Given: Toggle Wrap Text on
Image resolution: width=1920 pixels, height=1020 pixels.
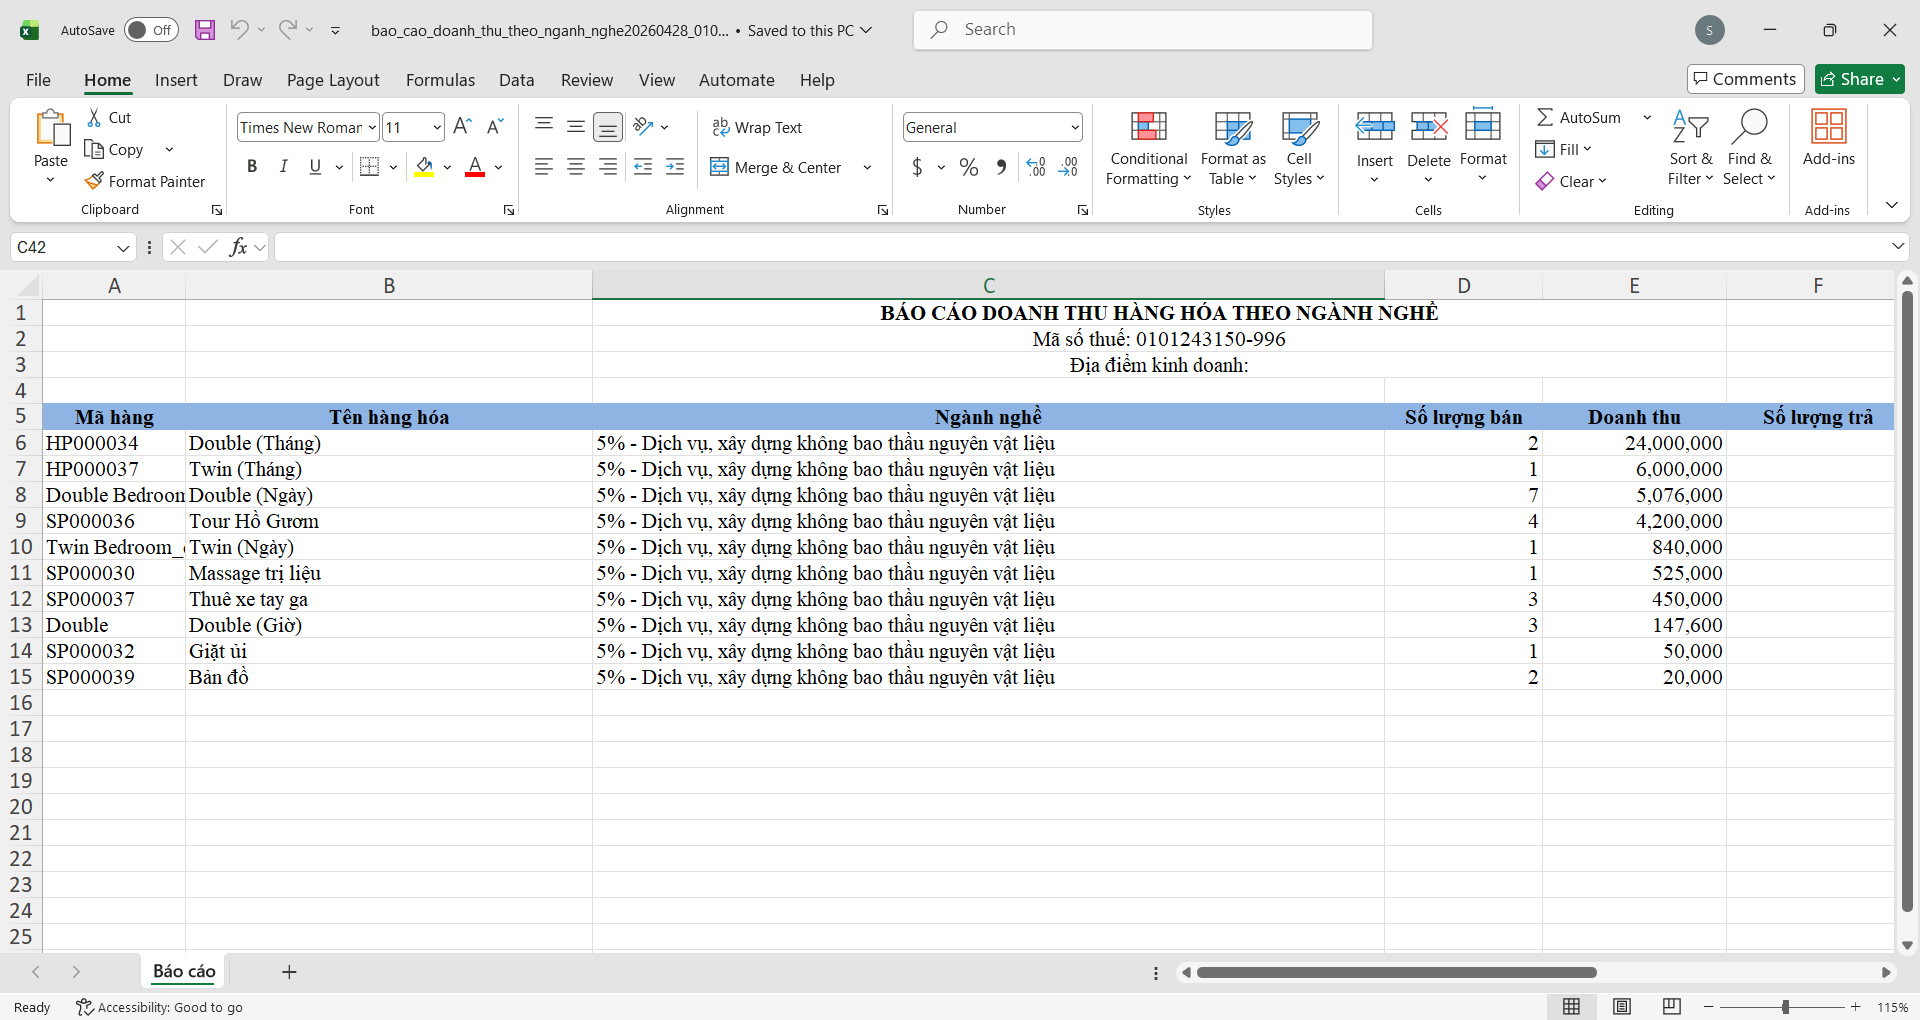Looking at the screenshot, I should [757, 127].
